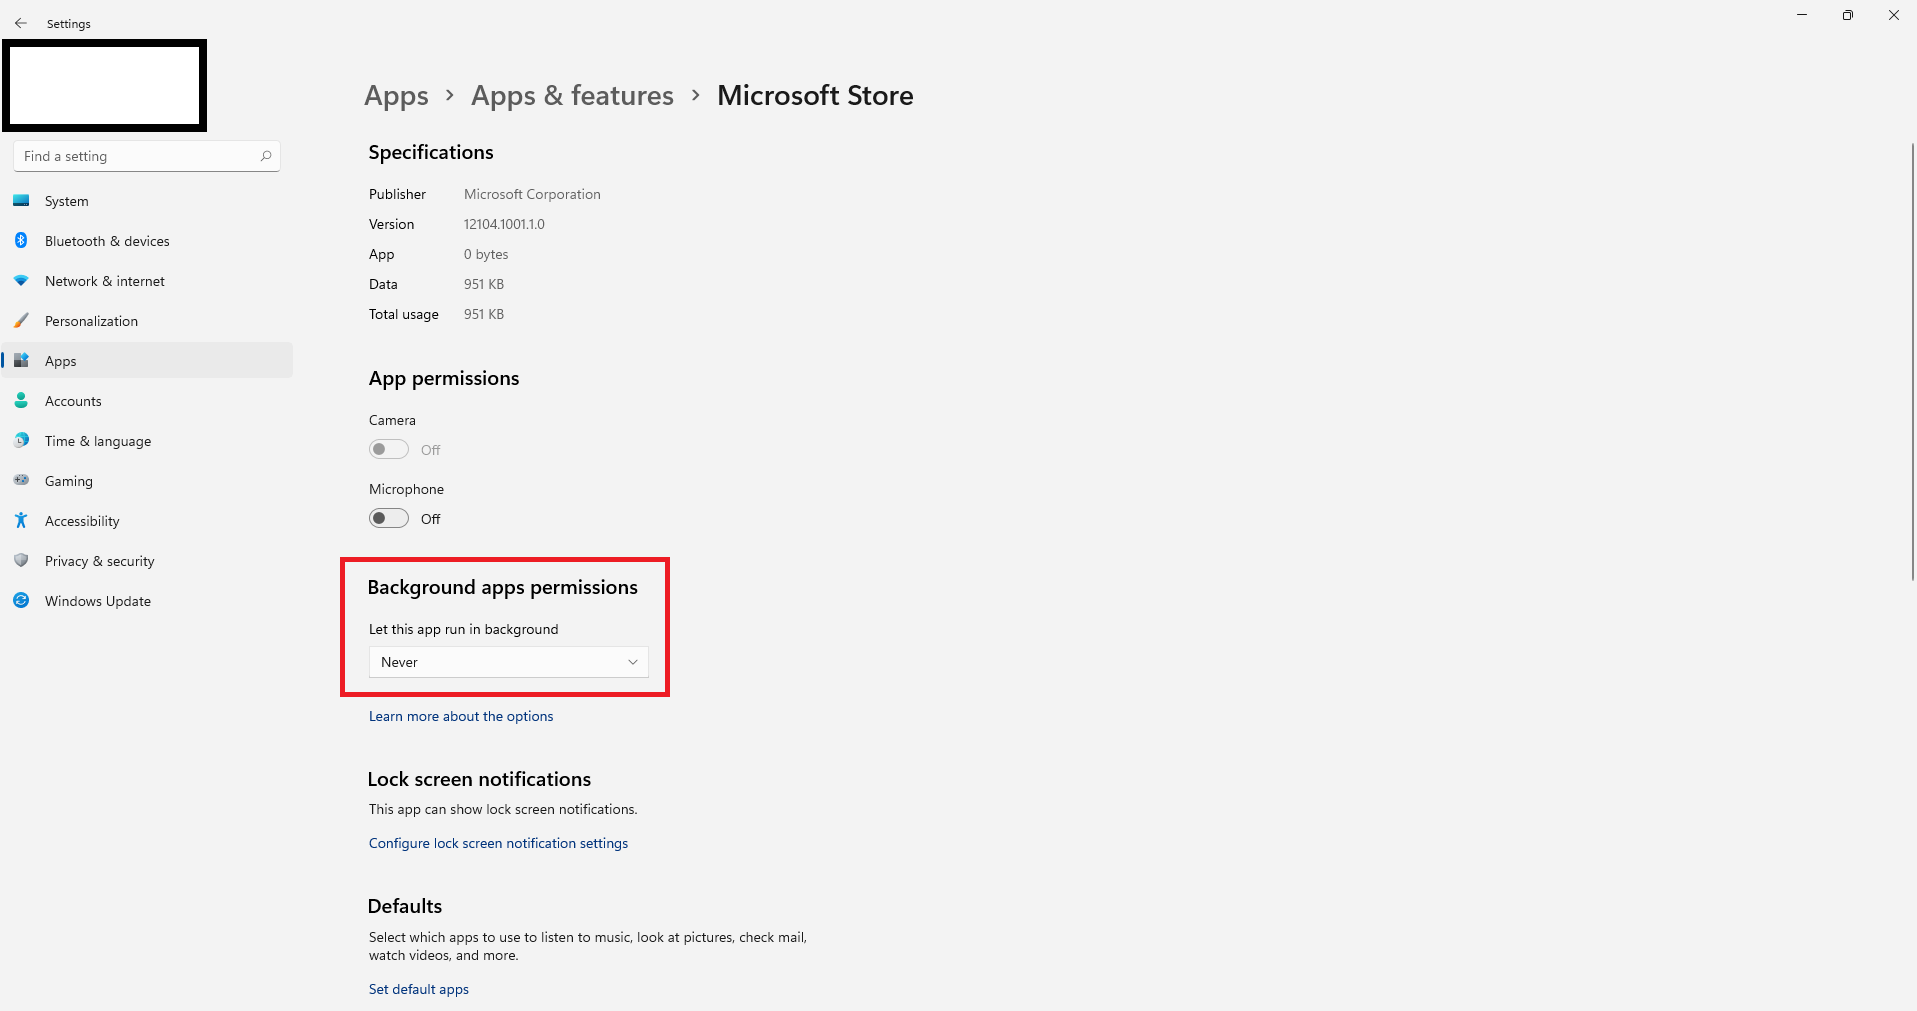The image size is (1917, 1011).
Task: Select Windows Update
Action: pyautogui.click(x=148, y=601)
